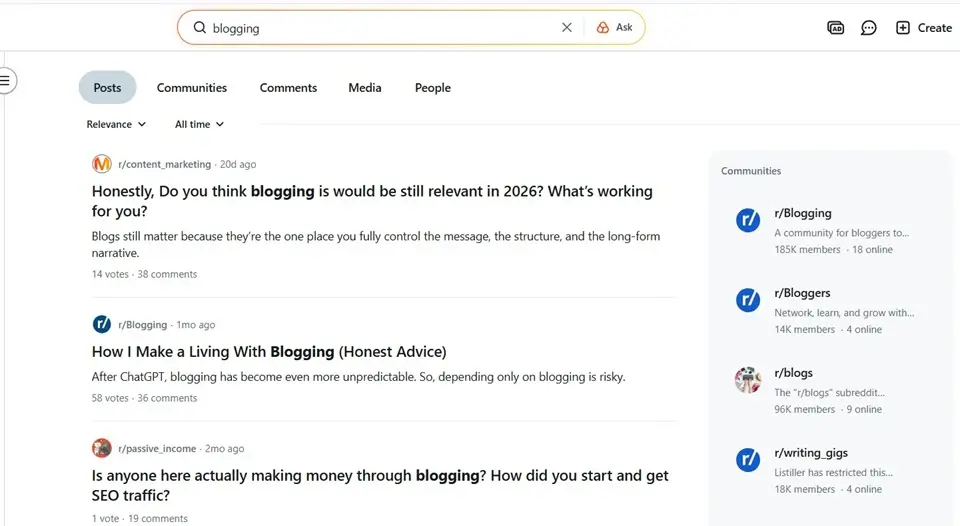The image size is (960, 526).
Task: Click the search magnifier icon
Action: tap(200, 28)
